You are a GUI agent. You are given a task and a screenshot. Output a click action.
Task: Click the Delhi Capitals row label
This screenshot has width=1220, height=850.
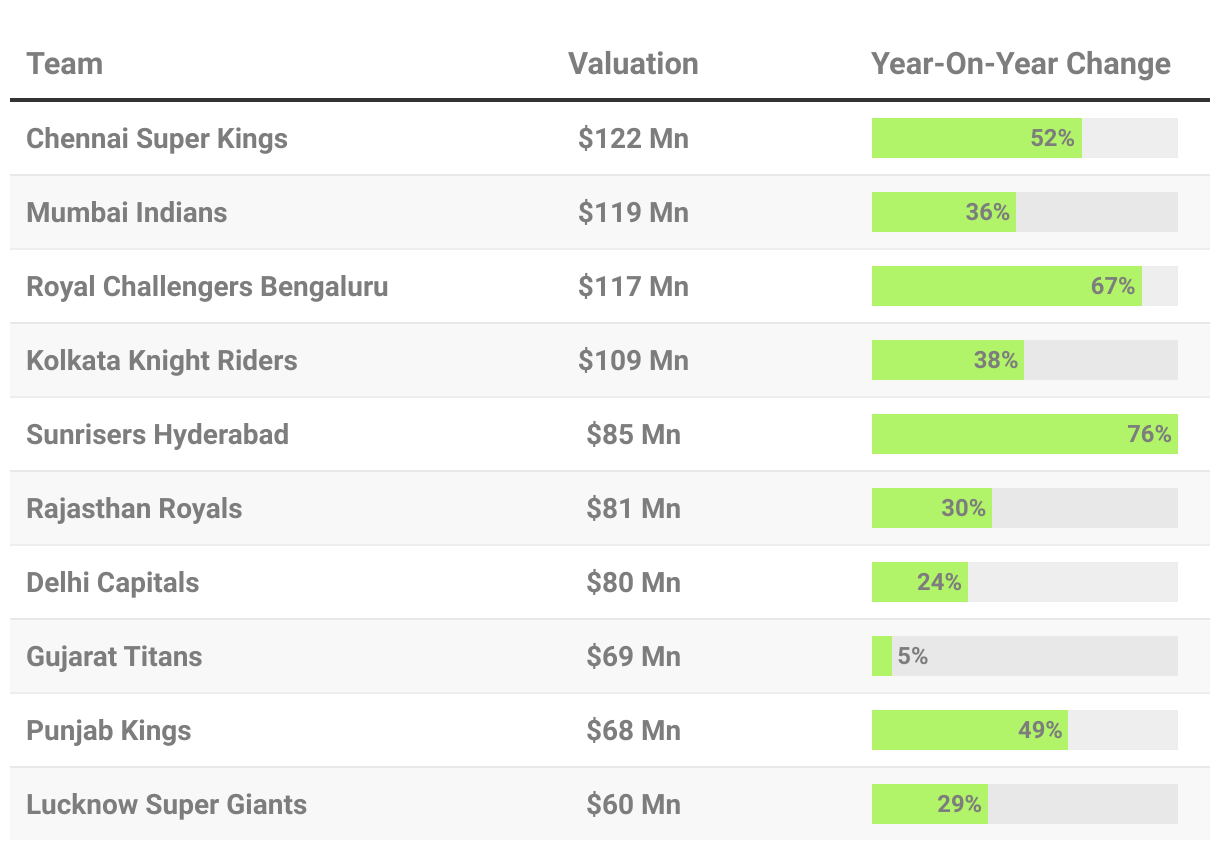[x=113, y=582]
